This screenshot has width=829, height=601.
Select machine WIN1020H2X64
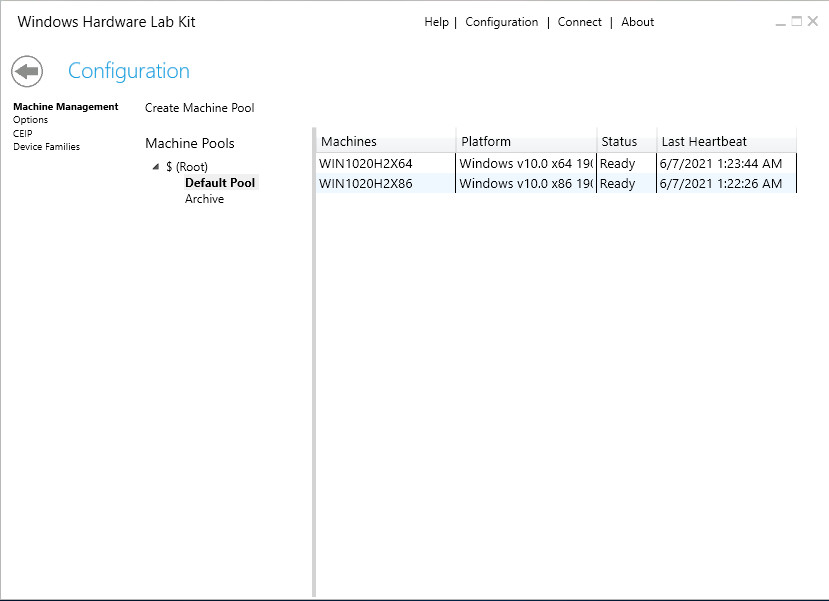[x=365, y=163]
